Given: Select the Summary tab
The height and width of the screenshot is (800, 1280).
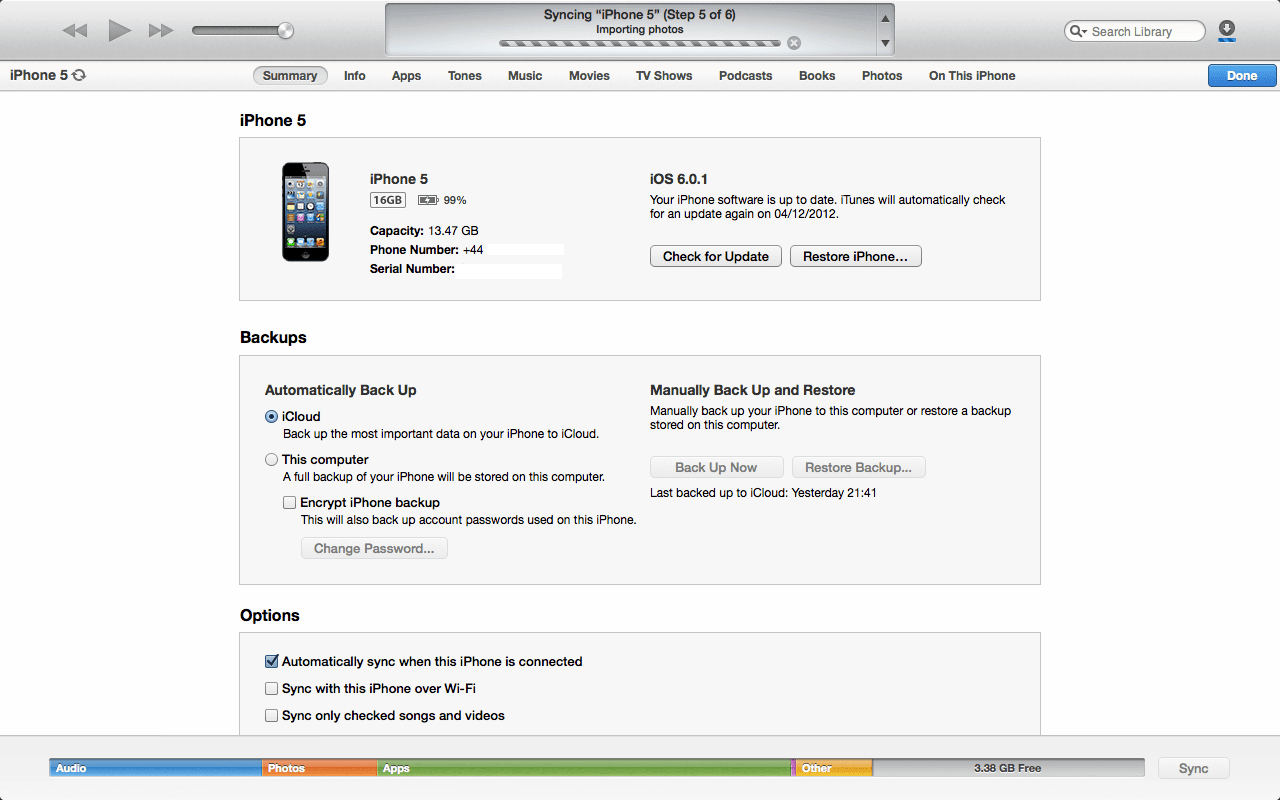Looking at the screenshot, I should [x=290, y=76].
